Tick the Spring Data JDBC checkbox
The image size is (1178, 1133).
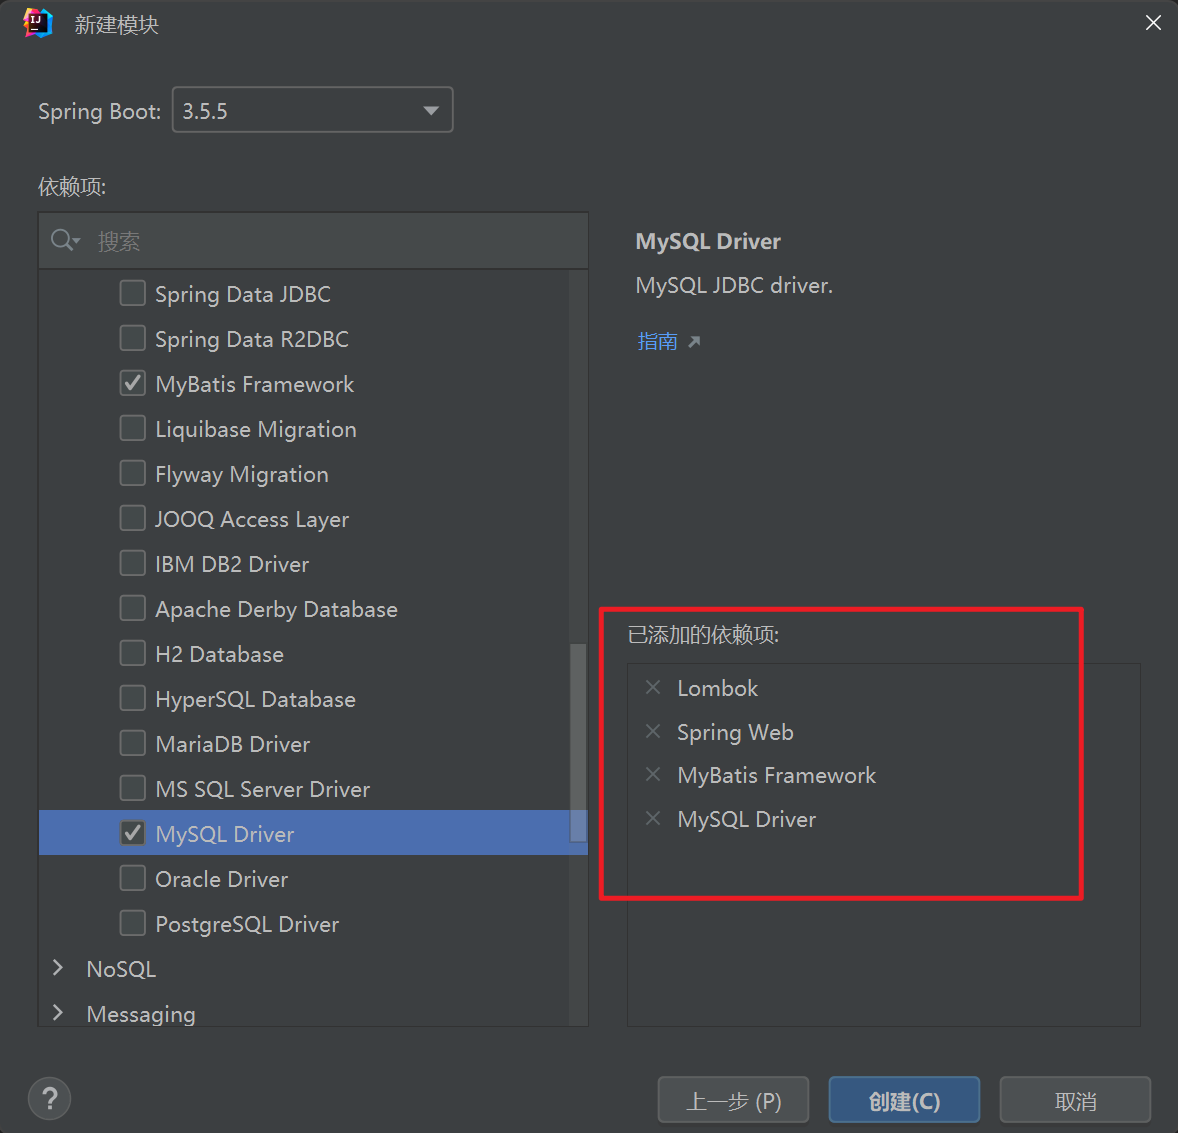pos(133,293)
